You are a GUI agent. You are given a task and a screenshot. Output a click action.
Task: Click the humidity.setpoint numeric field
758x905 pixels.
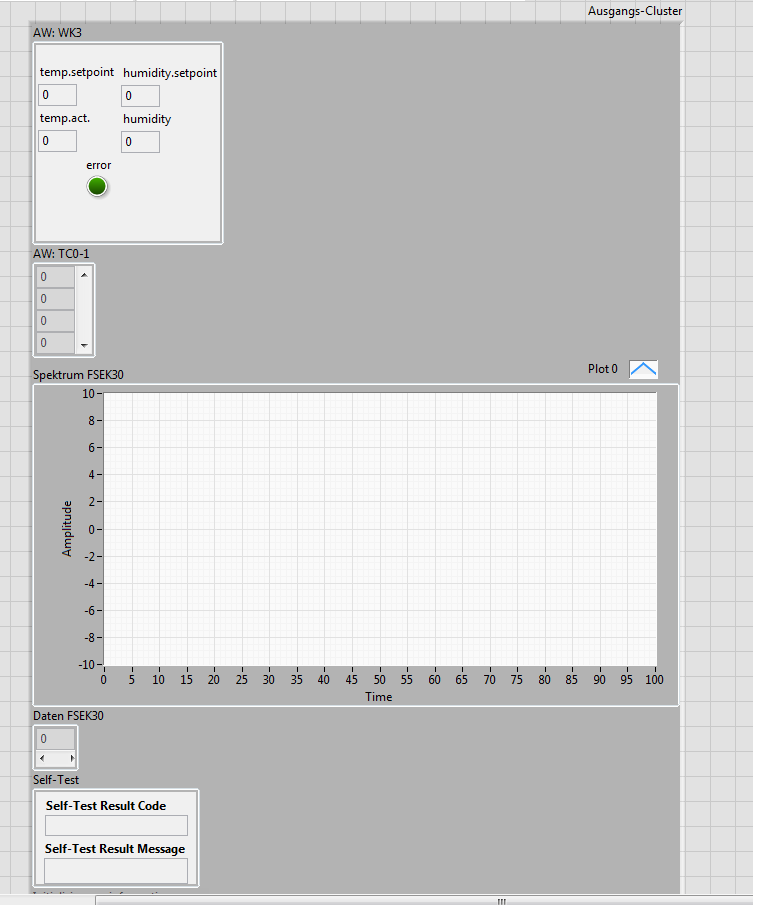140,96
